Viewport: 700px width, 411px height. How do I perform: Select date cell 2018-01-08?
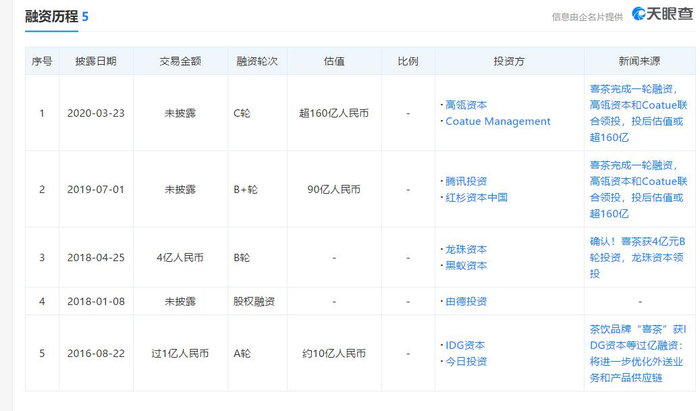tap(96, 302)
